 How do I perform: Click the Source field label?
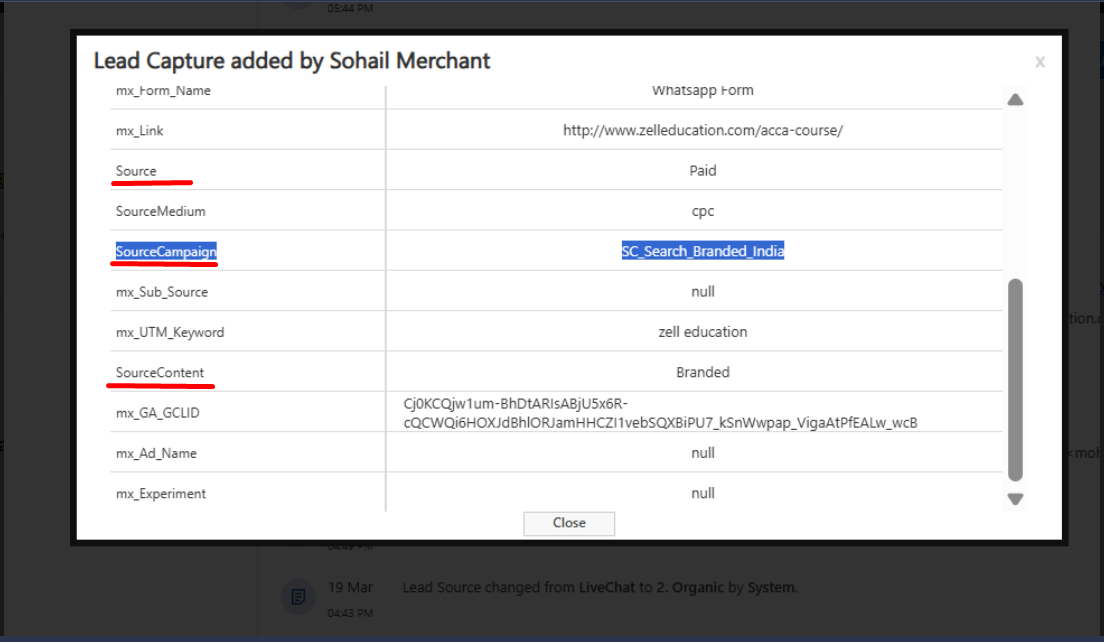(136, 171)
